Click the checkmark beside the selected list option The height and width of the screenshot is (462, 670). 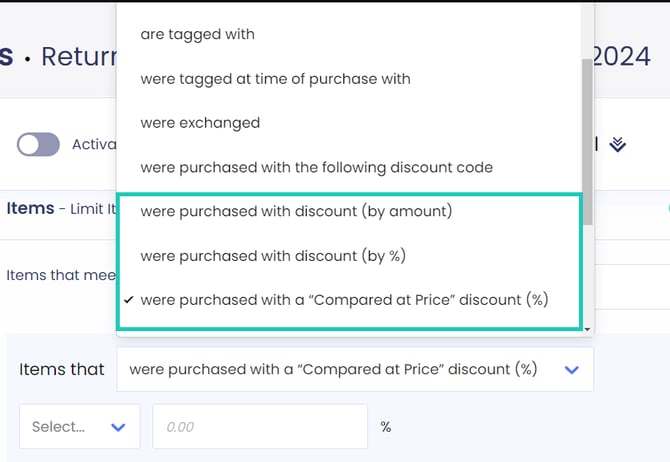pos(127,299)
